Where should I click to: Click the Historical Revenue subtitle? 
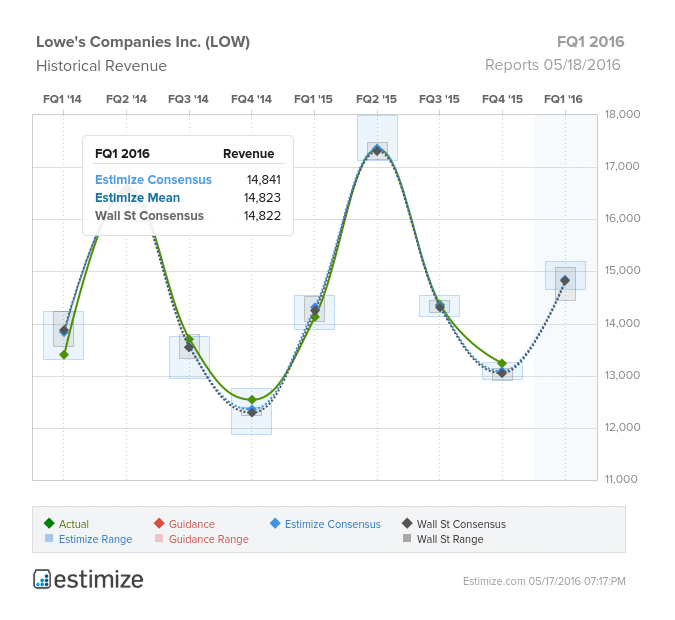click(101, 66)
